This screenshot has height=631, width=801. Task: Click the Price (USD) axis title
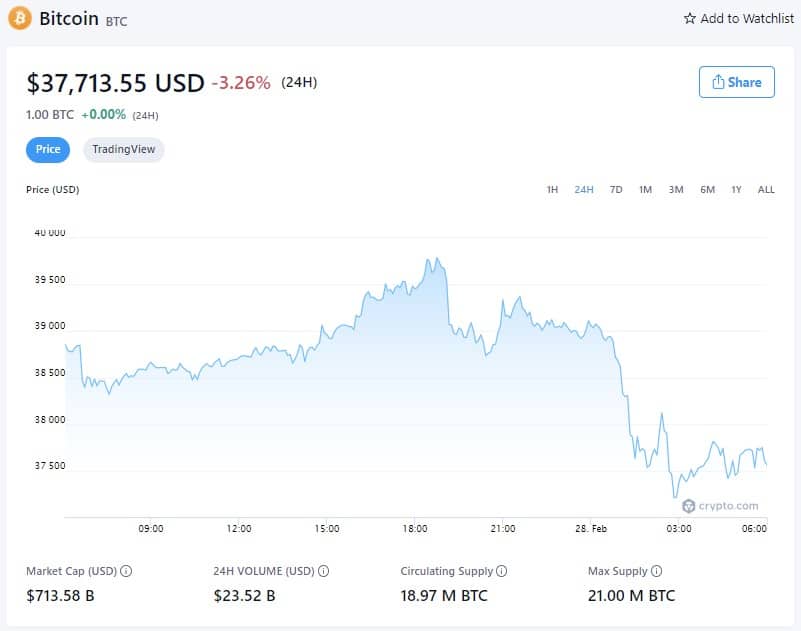53,190
